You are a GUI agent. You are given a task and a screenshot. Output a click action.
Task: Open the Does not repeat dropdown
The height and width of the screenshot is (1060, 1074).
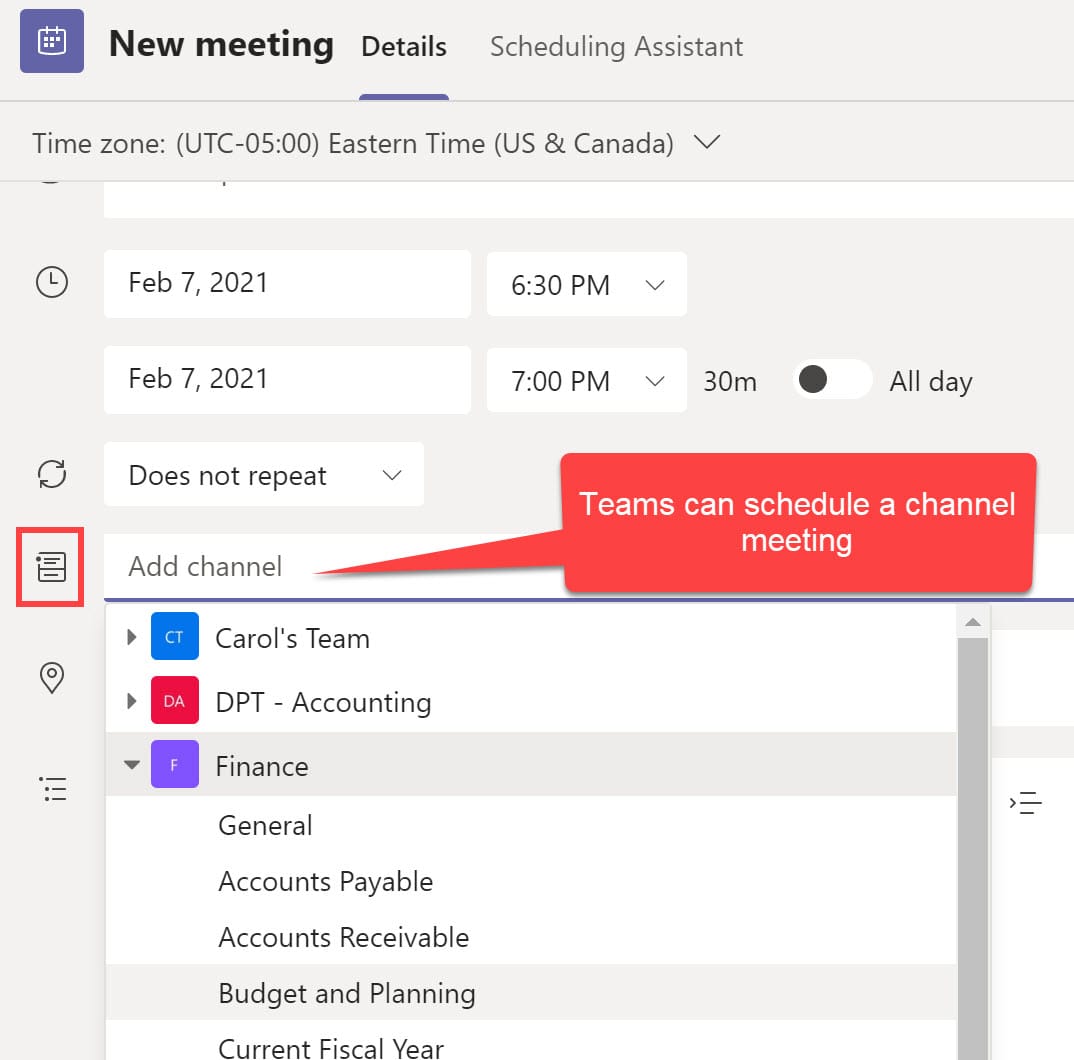(263, 475)
